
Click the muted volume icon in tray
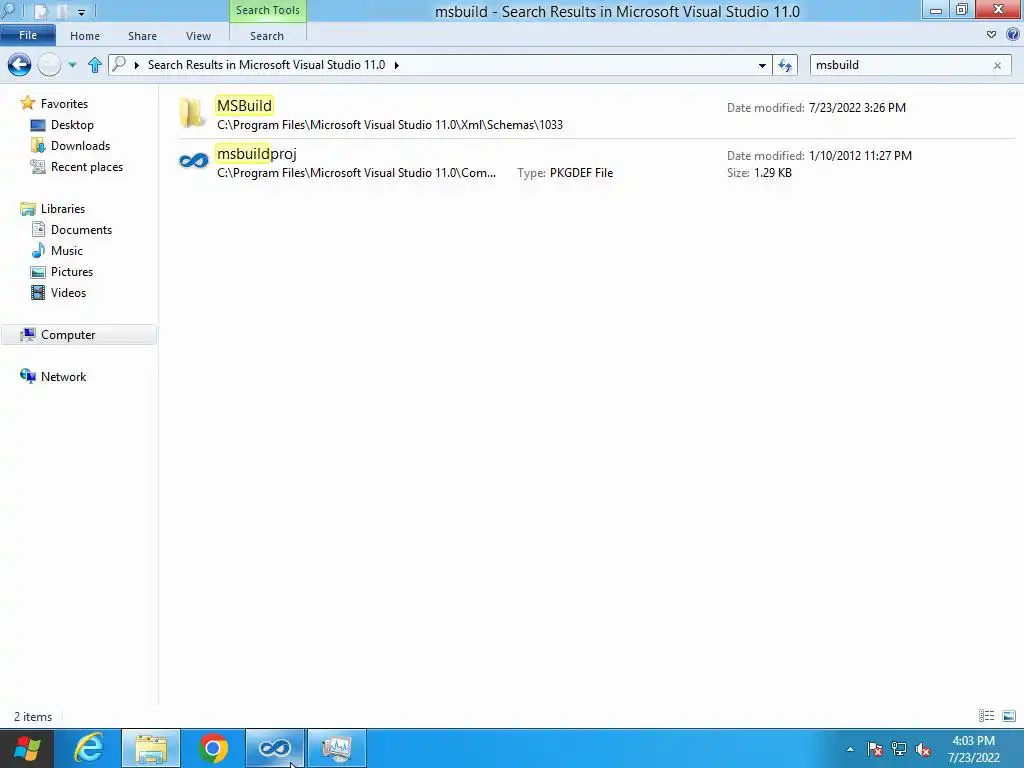923,749
